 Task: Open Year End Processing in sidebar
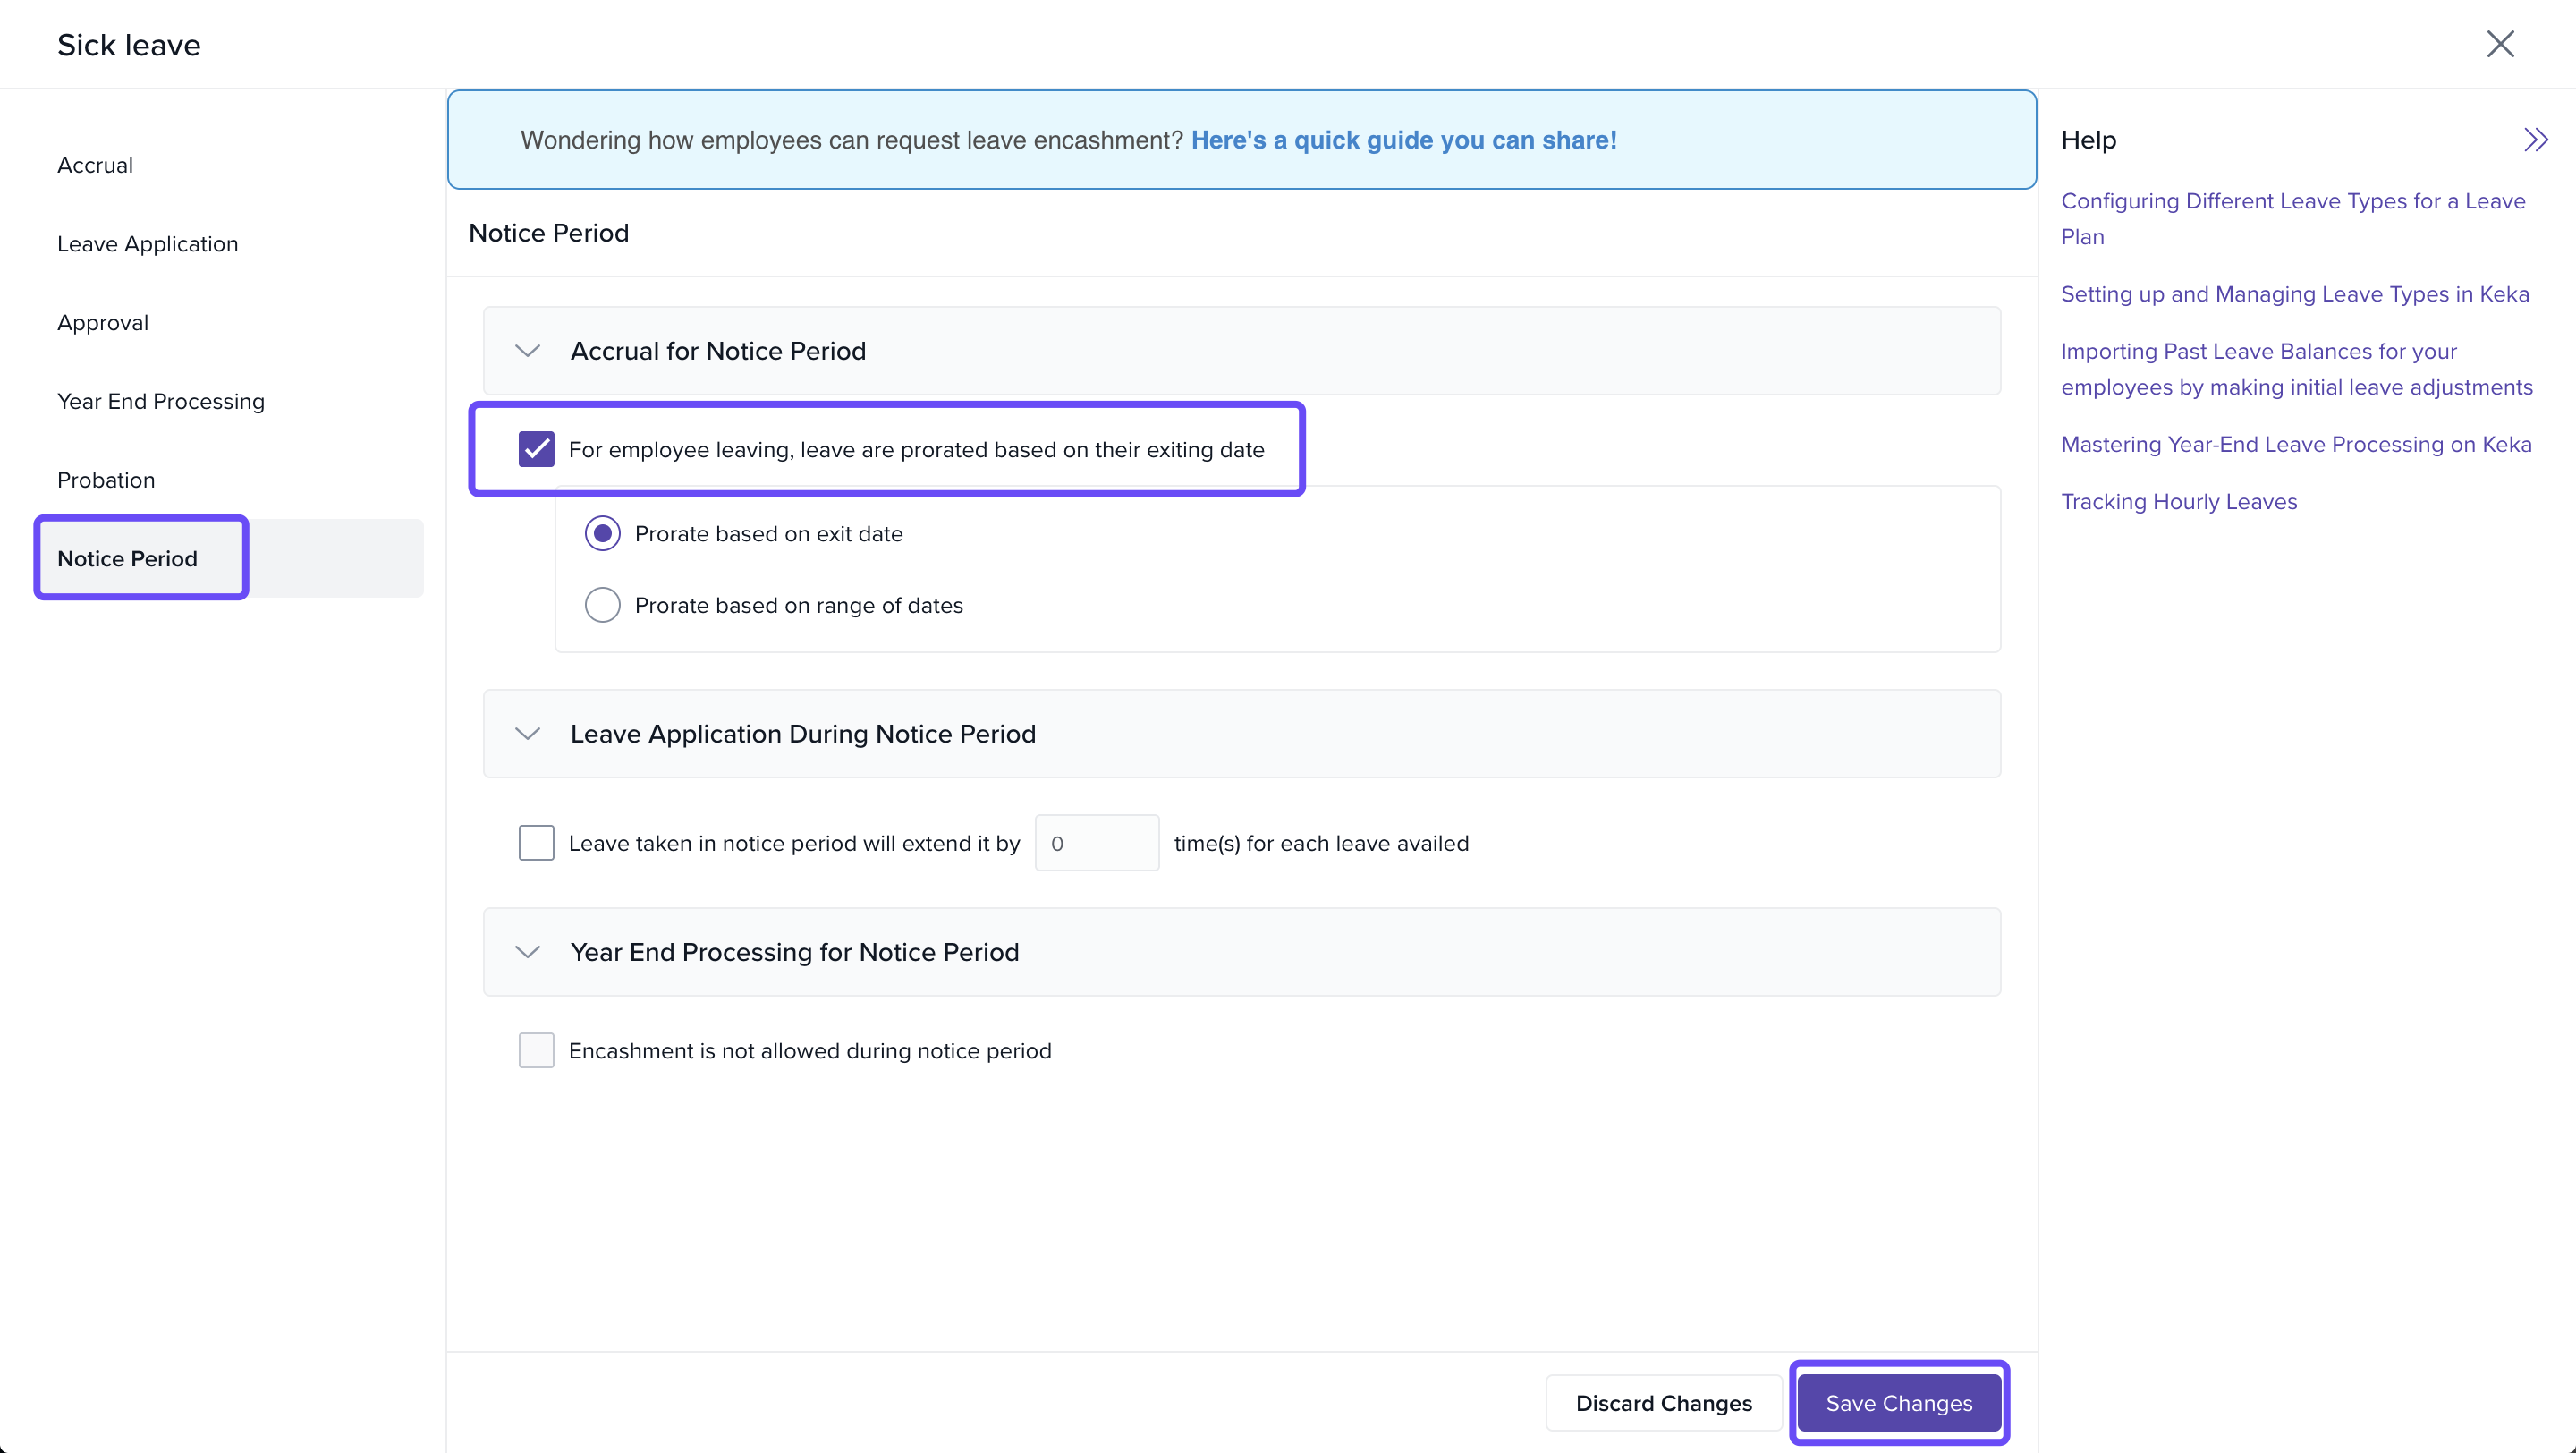tap(160, 401)
